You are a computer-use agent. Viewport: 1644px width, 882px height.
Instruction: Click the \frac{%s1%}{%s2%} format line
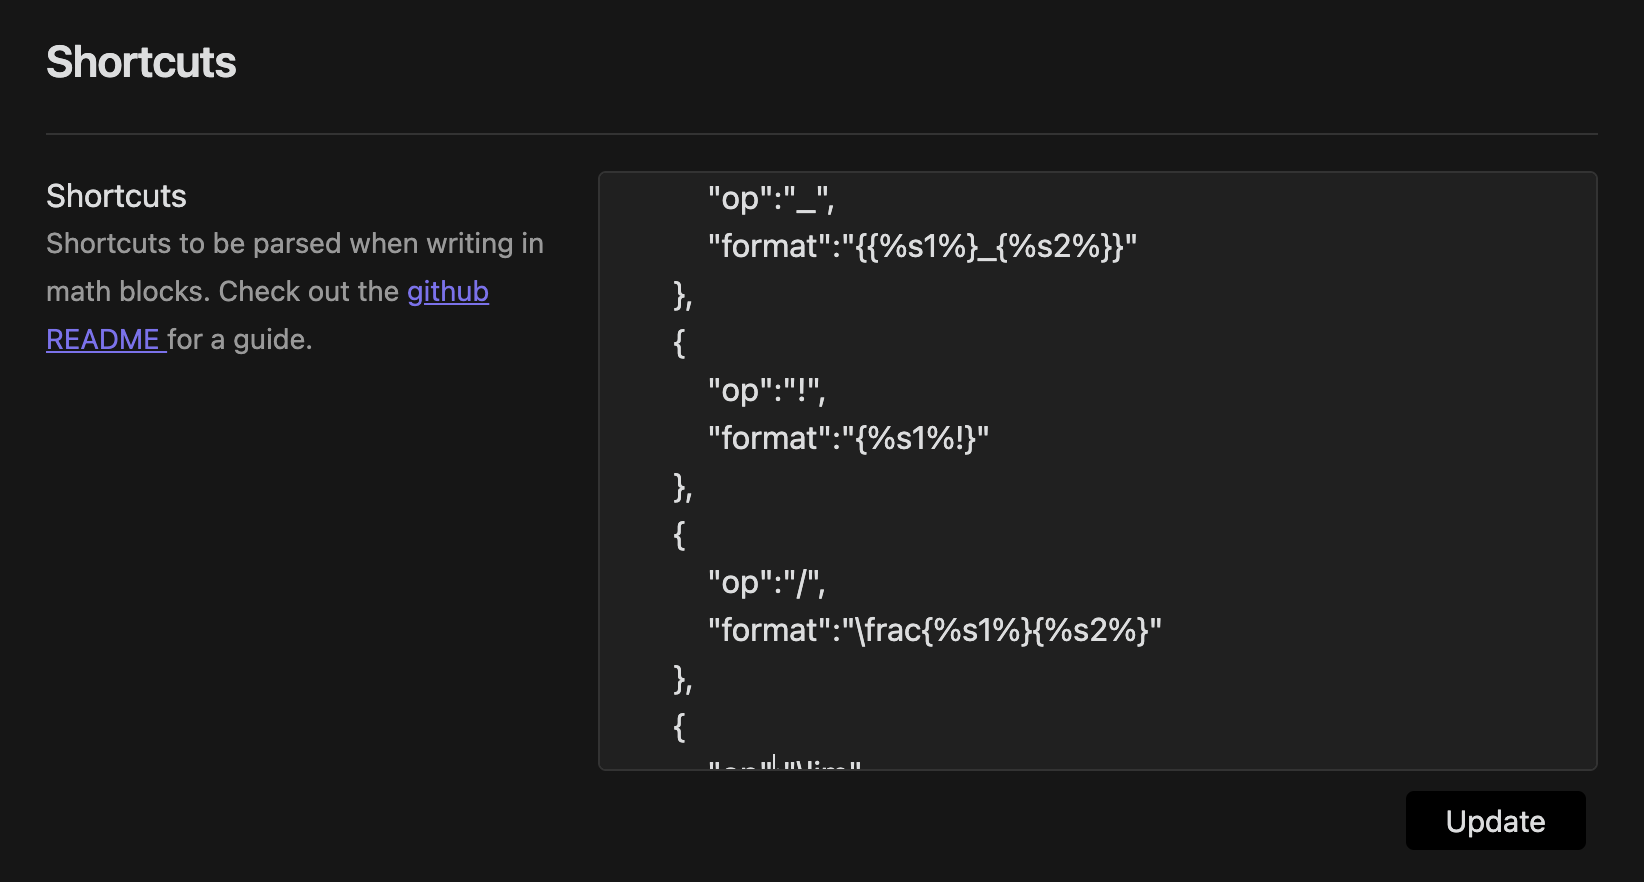[934, 630]
